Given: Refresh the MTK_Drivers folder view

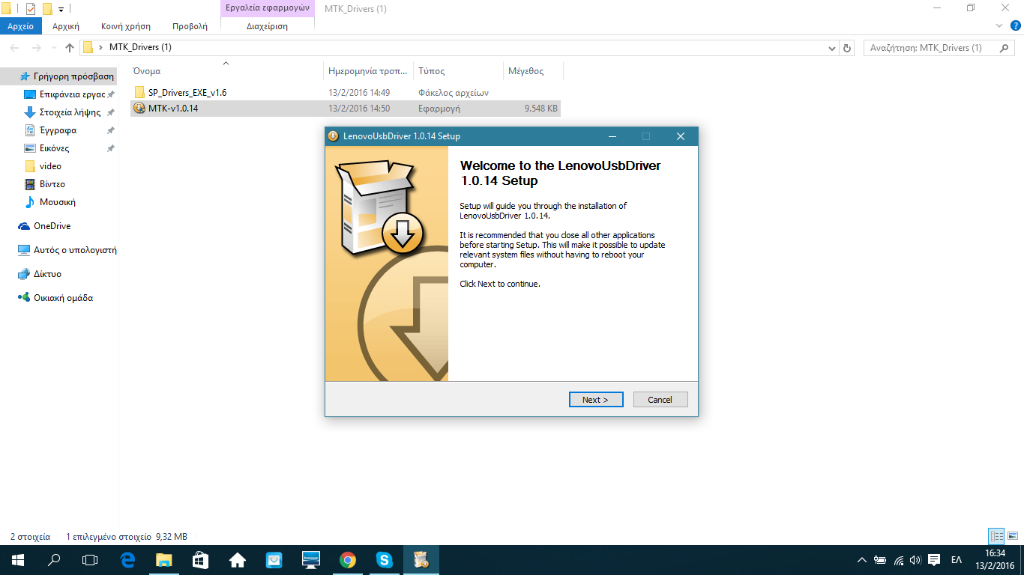Looking at the screenshot, I should [x=847, y=48].
